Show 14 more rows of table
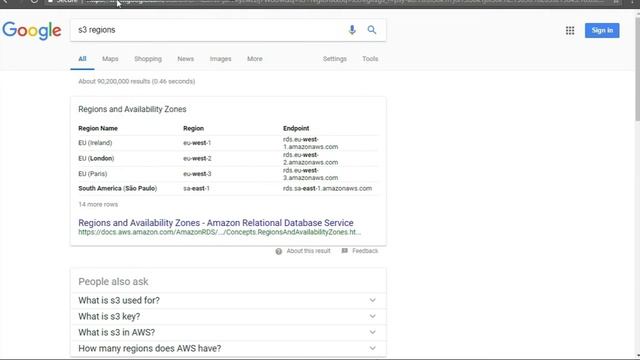This screenshot has height=360, width=640. tap(98, 204)
